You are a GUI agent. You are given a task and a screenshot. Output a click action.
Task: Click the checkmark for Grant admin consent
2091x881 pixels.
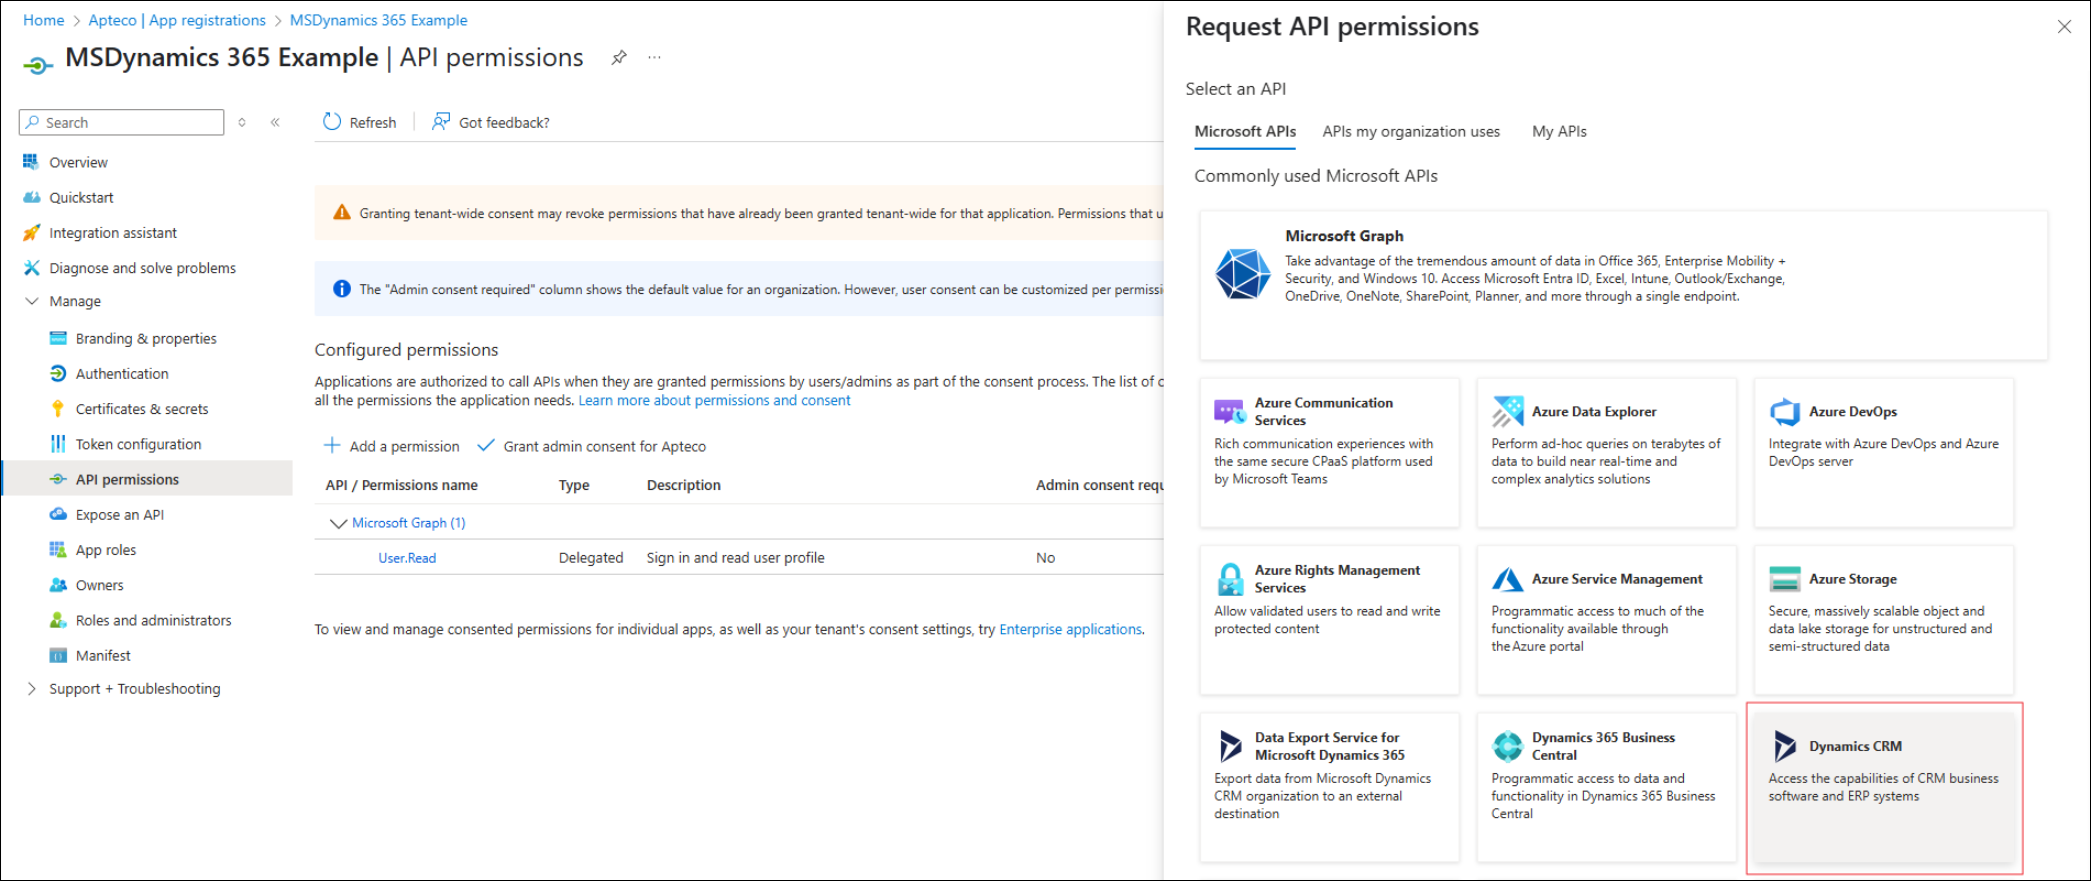pyautogui.click(x=486, y=446)
